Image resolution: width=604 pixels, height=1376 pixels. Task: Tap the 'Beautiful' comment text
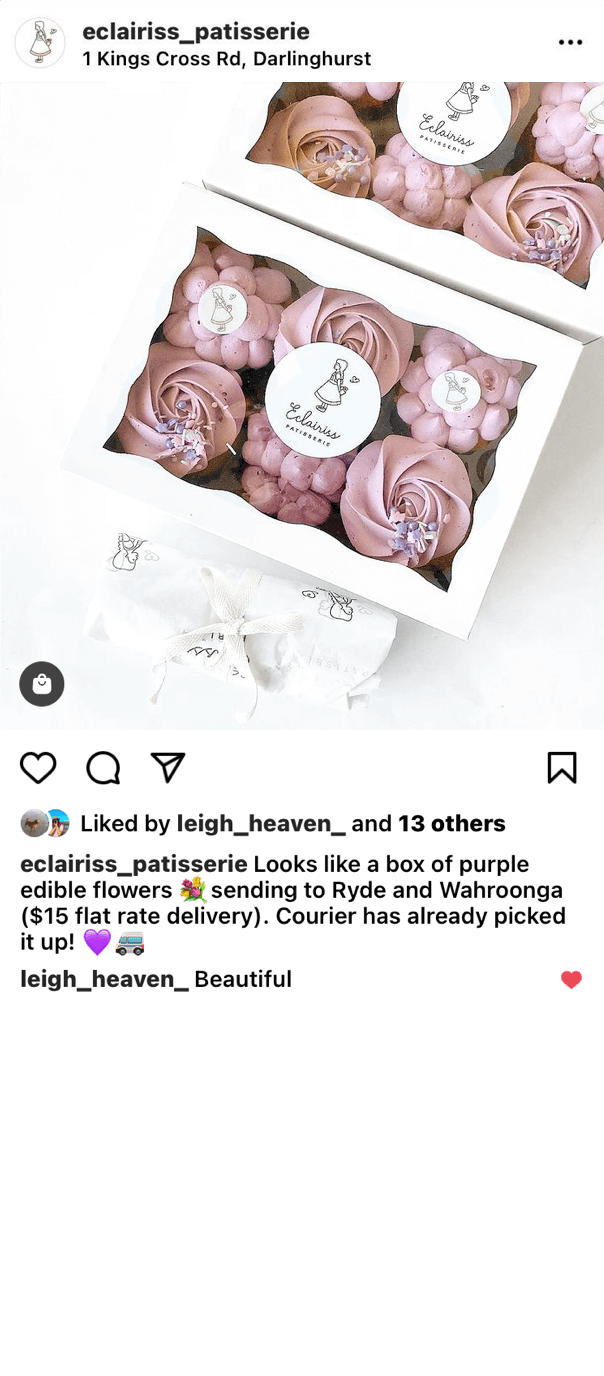[243, 980]
